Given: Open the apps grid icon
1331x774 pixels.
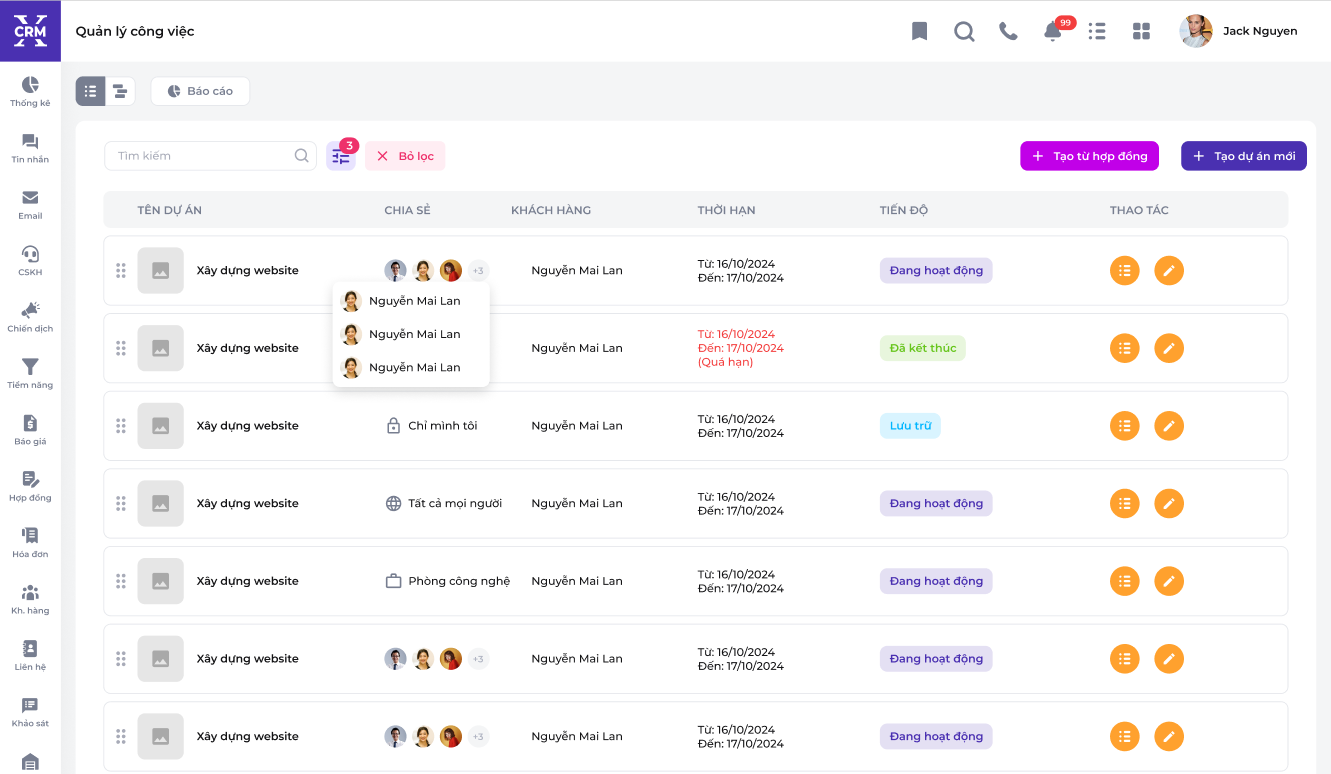Looking at the screenshot, I should coord(1141,31).
